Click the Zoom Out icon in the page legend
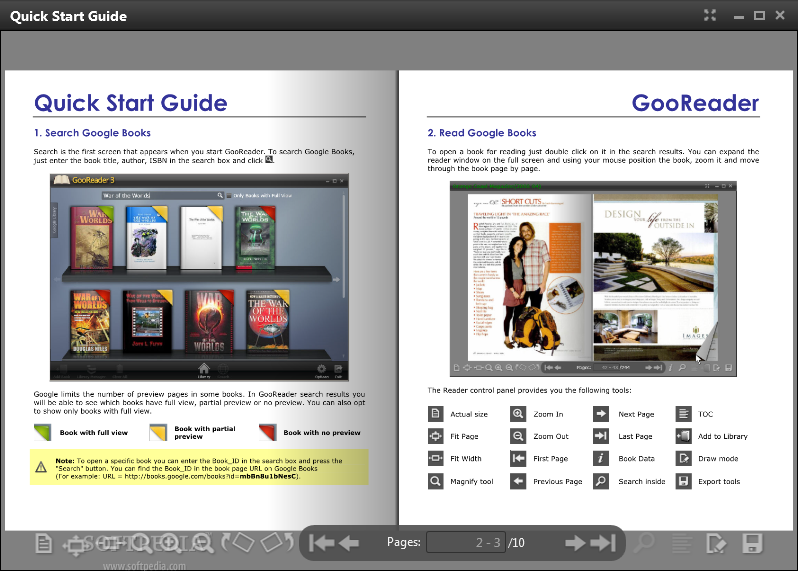Image resolution: width=798 pixels, height=571 pixels. [x=518, y=436]
